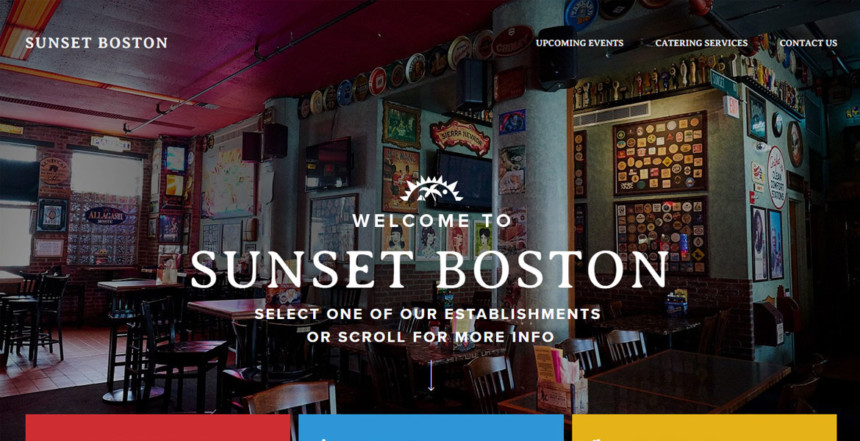This screenshot has height=441, width=860.
Task: Click the Or Scroll For More Info line
Action: click(430, 337)
